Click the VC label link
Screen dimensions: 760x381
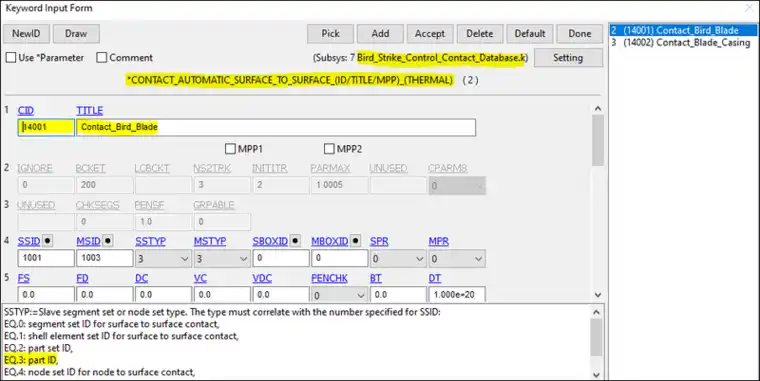point(200,278)
